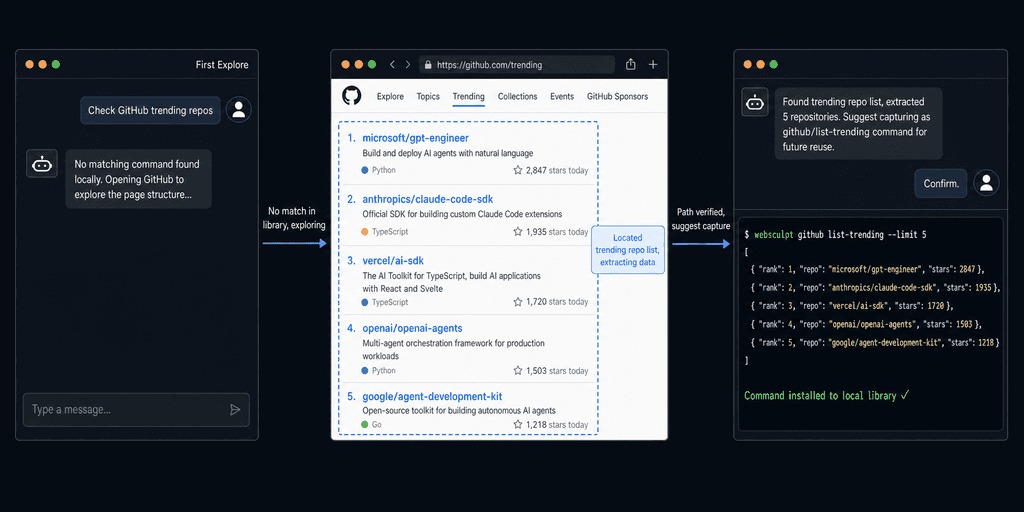
Task: Click the 1,218 stars today count
Action: 556,424
